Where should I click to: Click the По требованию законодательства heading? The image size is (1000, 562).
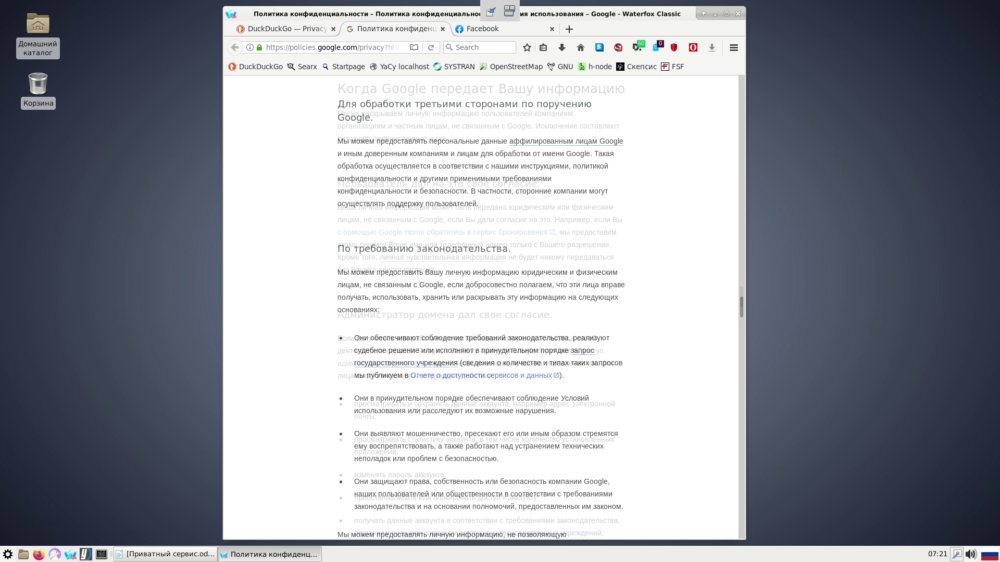click(x=424, y=248)
